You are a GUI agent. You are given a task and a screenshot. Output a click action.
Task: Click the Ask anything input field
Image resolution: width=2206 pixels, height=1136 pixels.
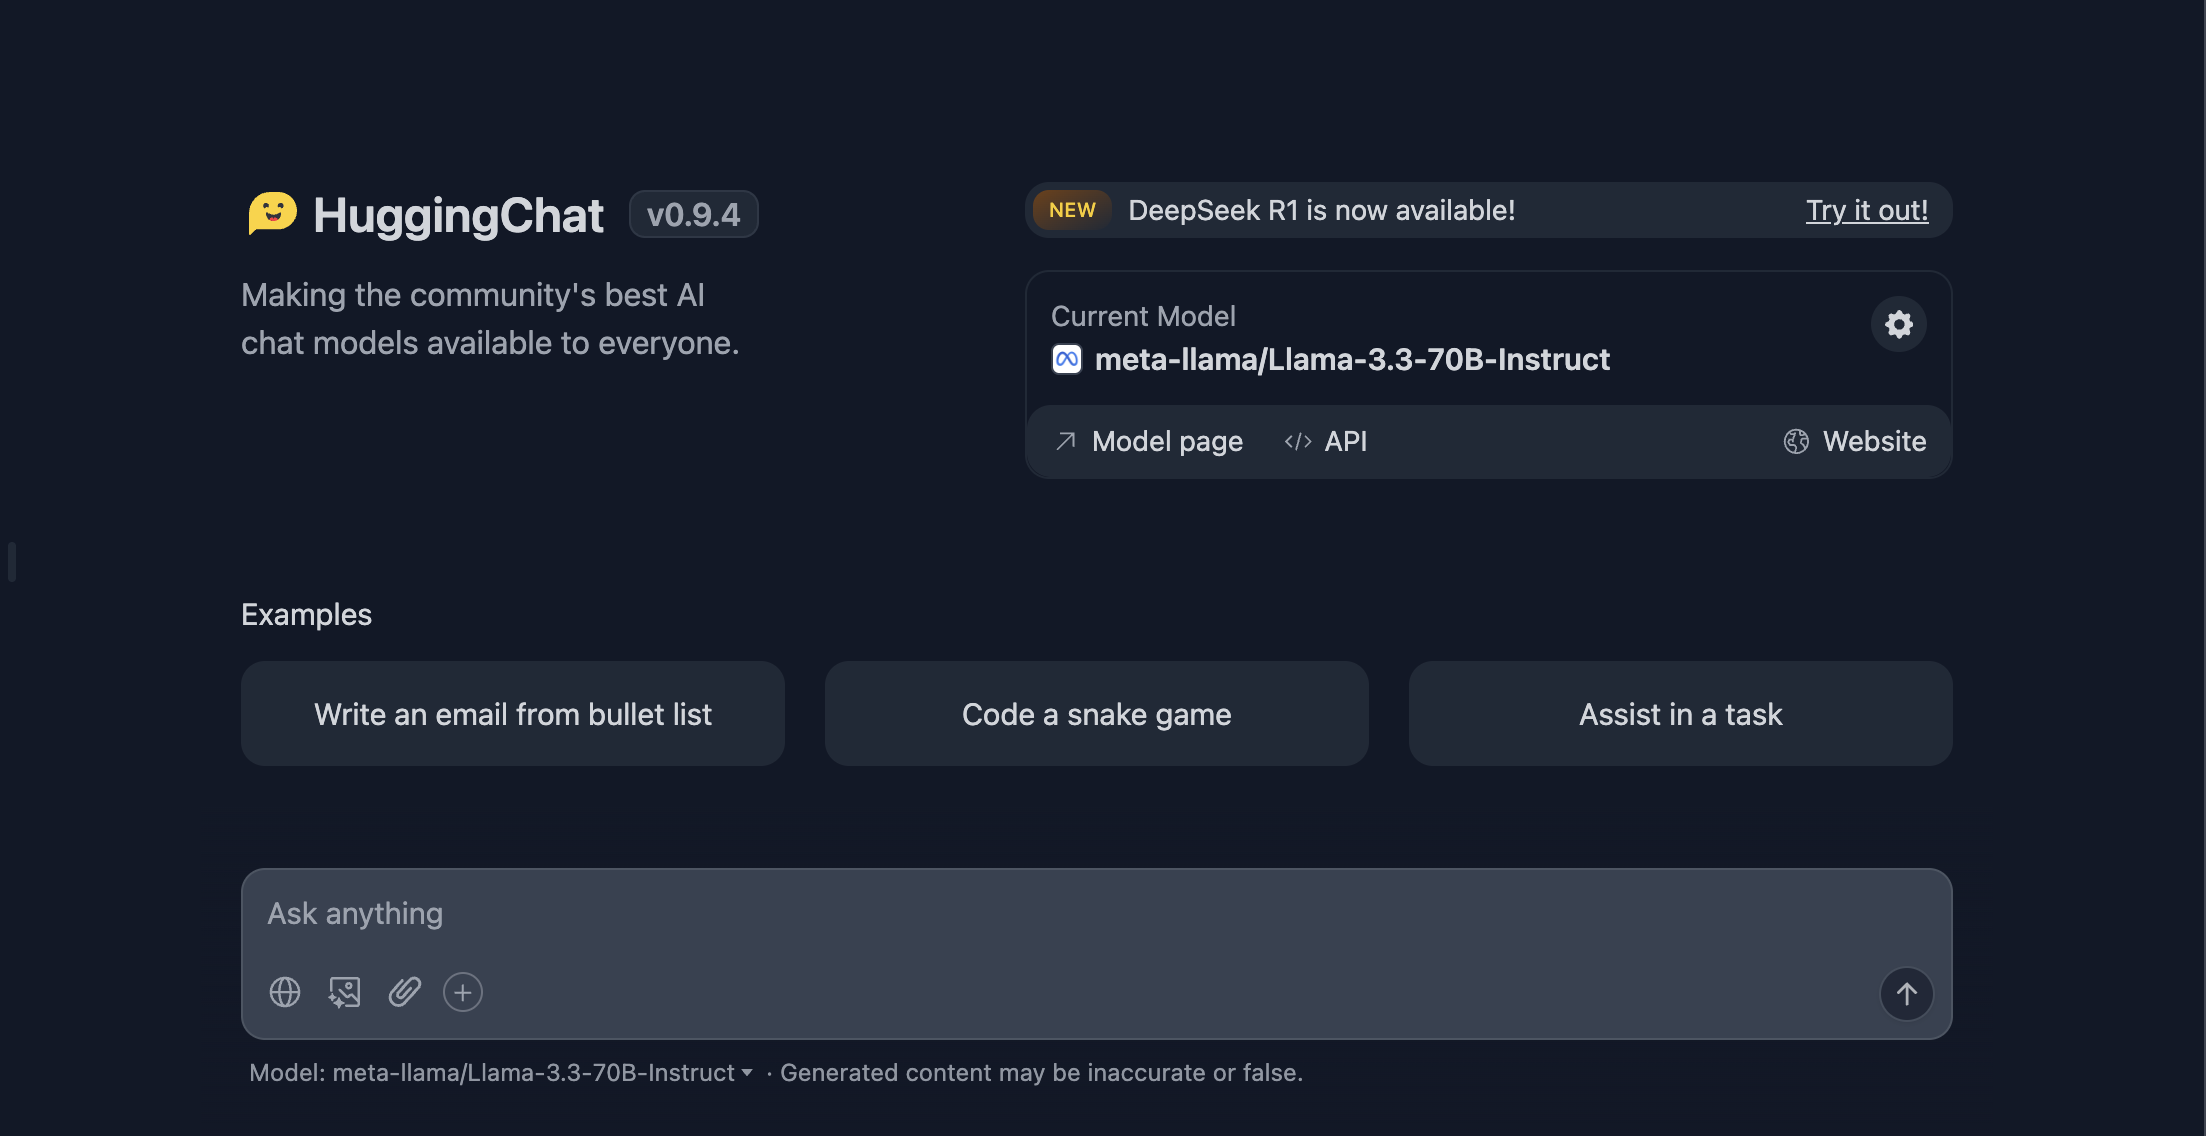1000,914
